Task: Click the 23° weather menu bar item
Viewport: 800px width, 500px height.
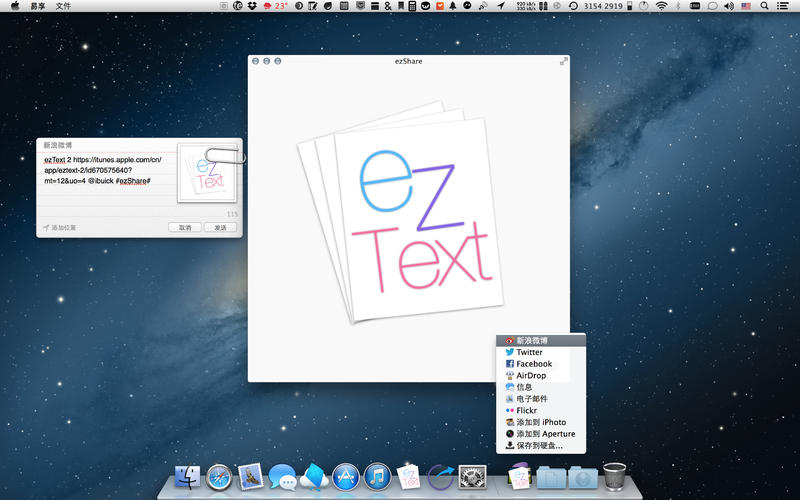Action: pyautogui.click(x=275, y=6)
